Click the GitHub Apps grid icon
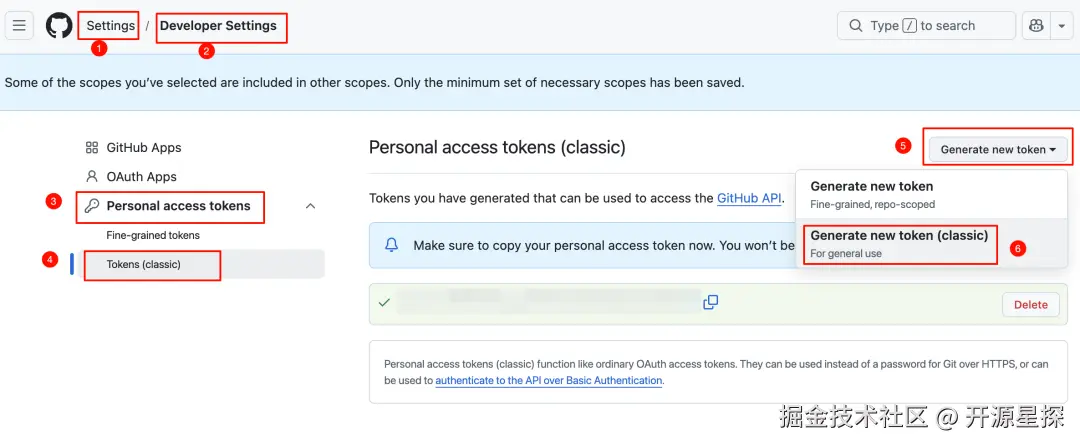 point(92,148)
